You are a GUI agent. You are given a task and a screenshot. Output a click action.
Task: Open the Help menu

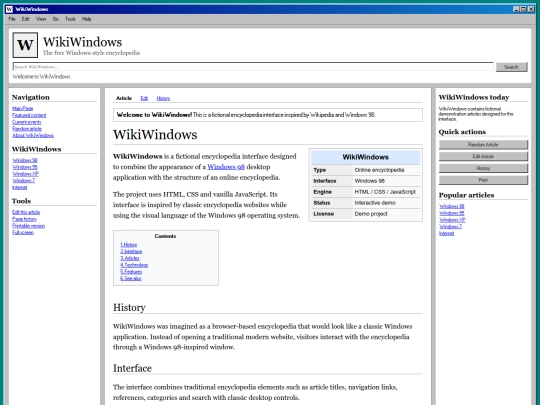87,19
